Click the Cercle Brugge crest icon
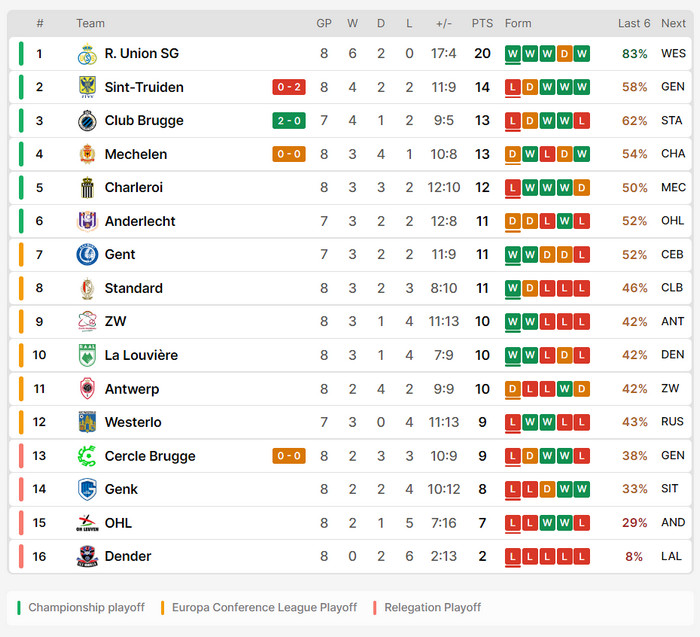Screen dimensions: 700x637 point(87,456)
